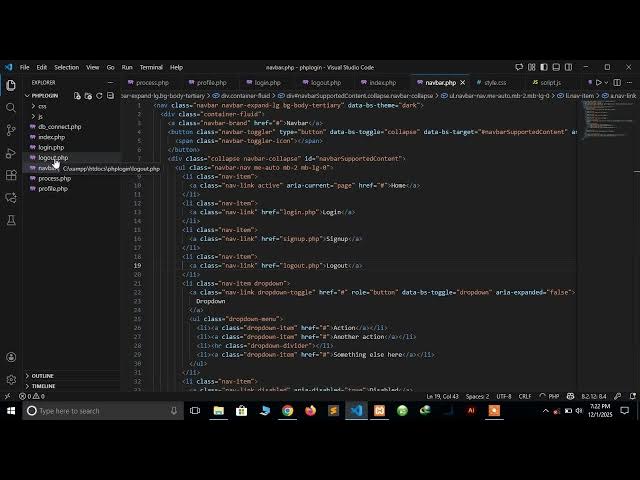This screenshot has height=480, width=640.
Task: Click the New Folder icon in Explorer
Action: click(88, 96)
